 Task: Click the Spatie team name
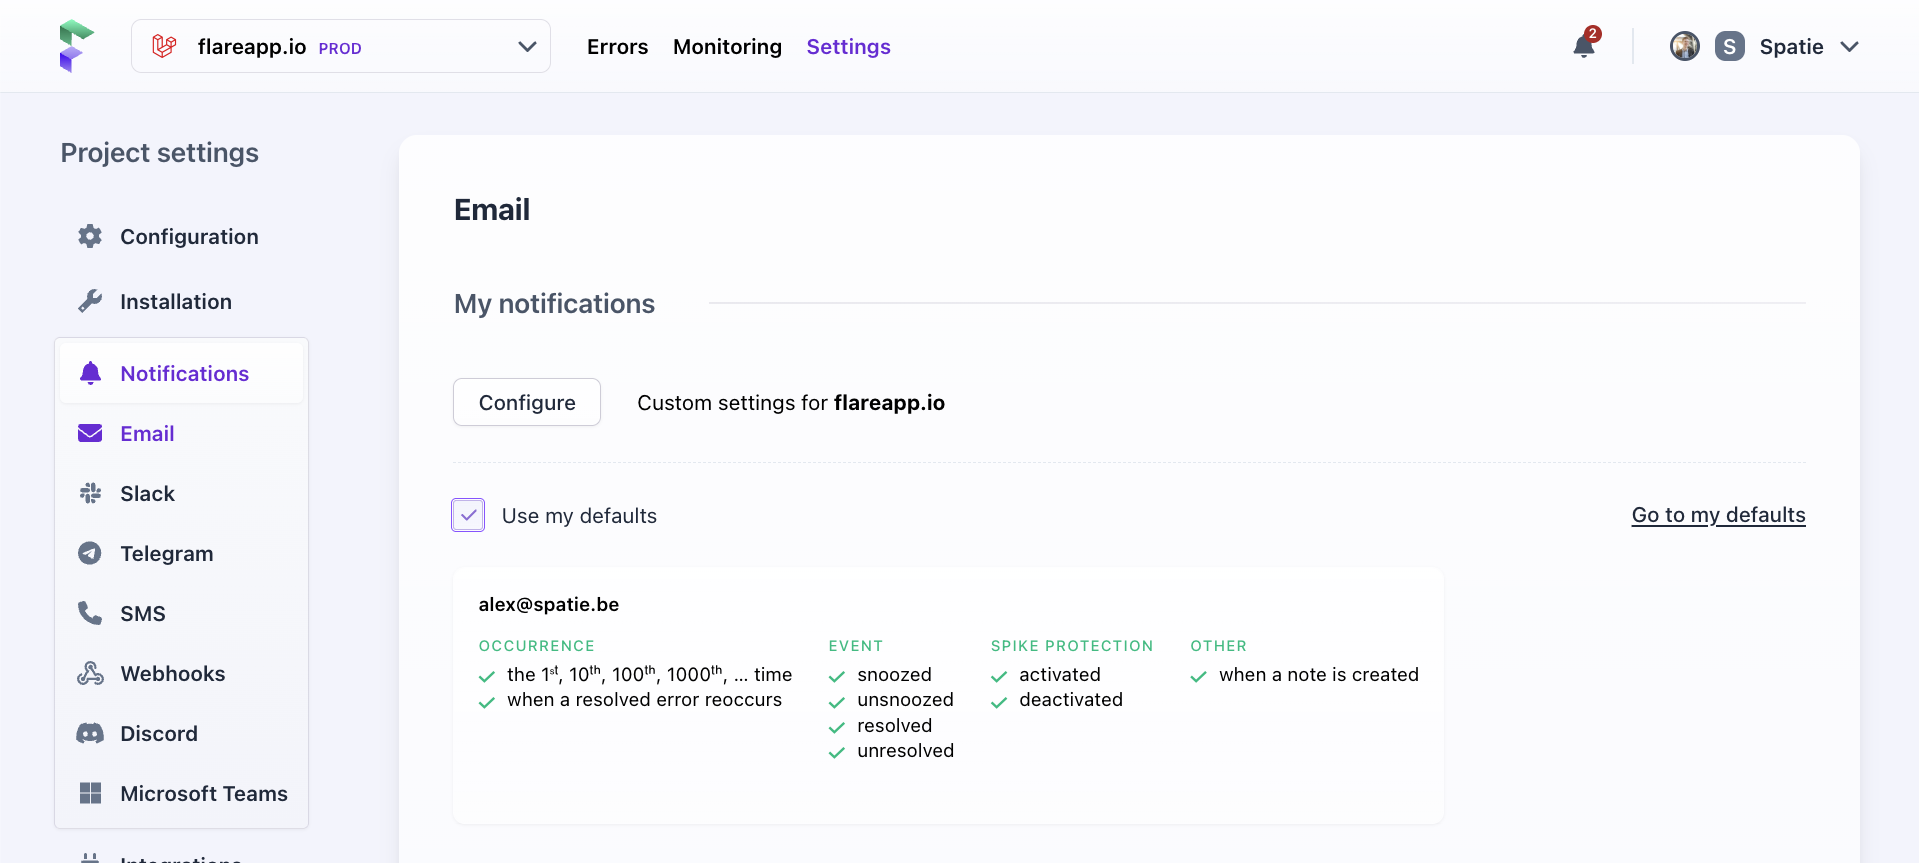click(1791, 46)
